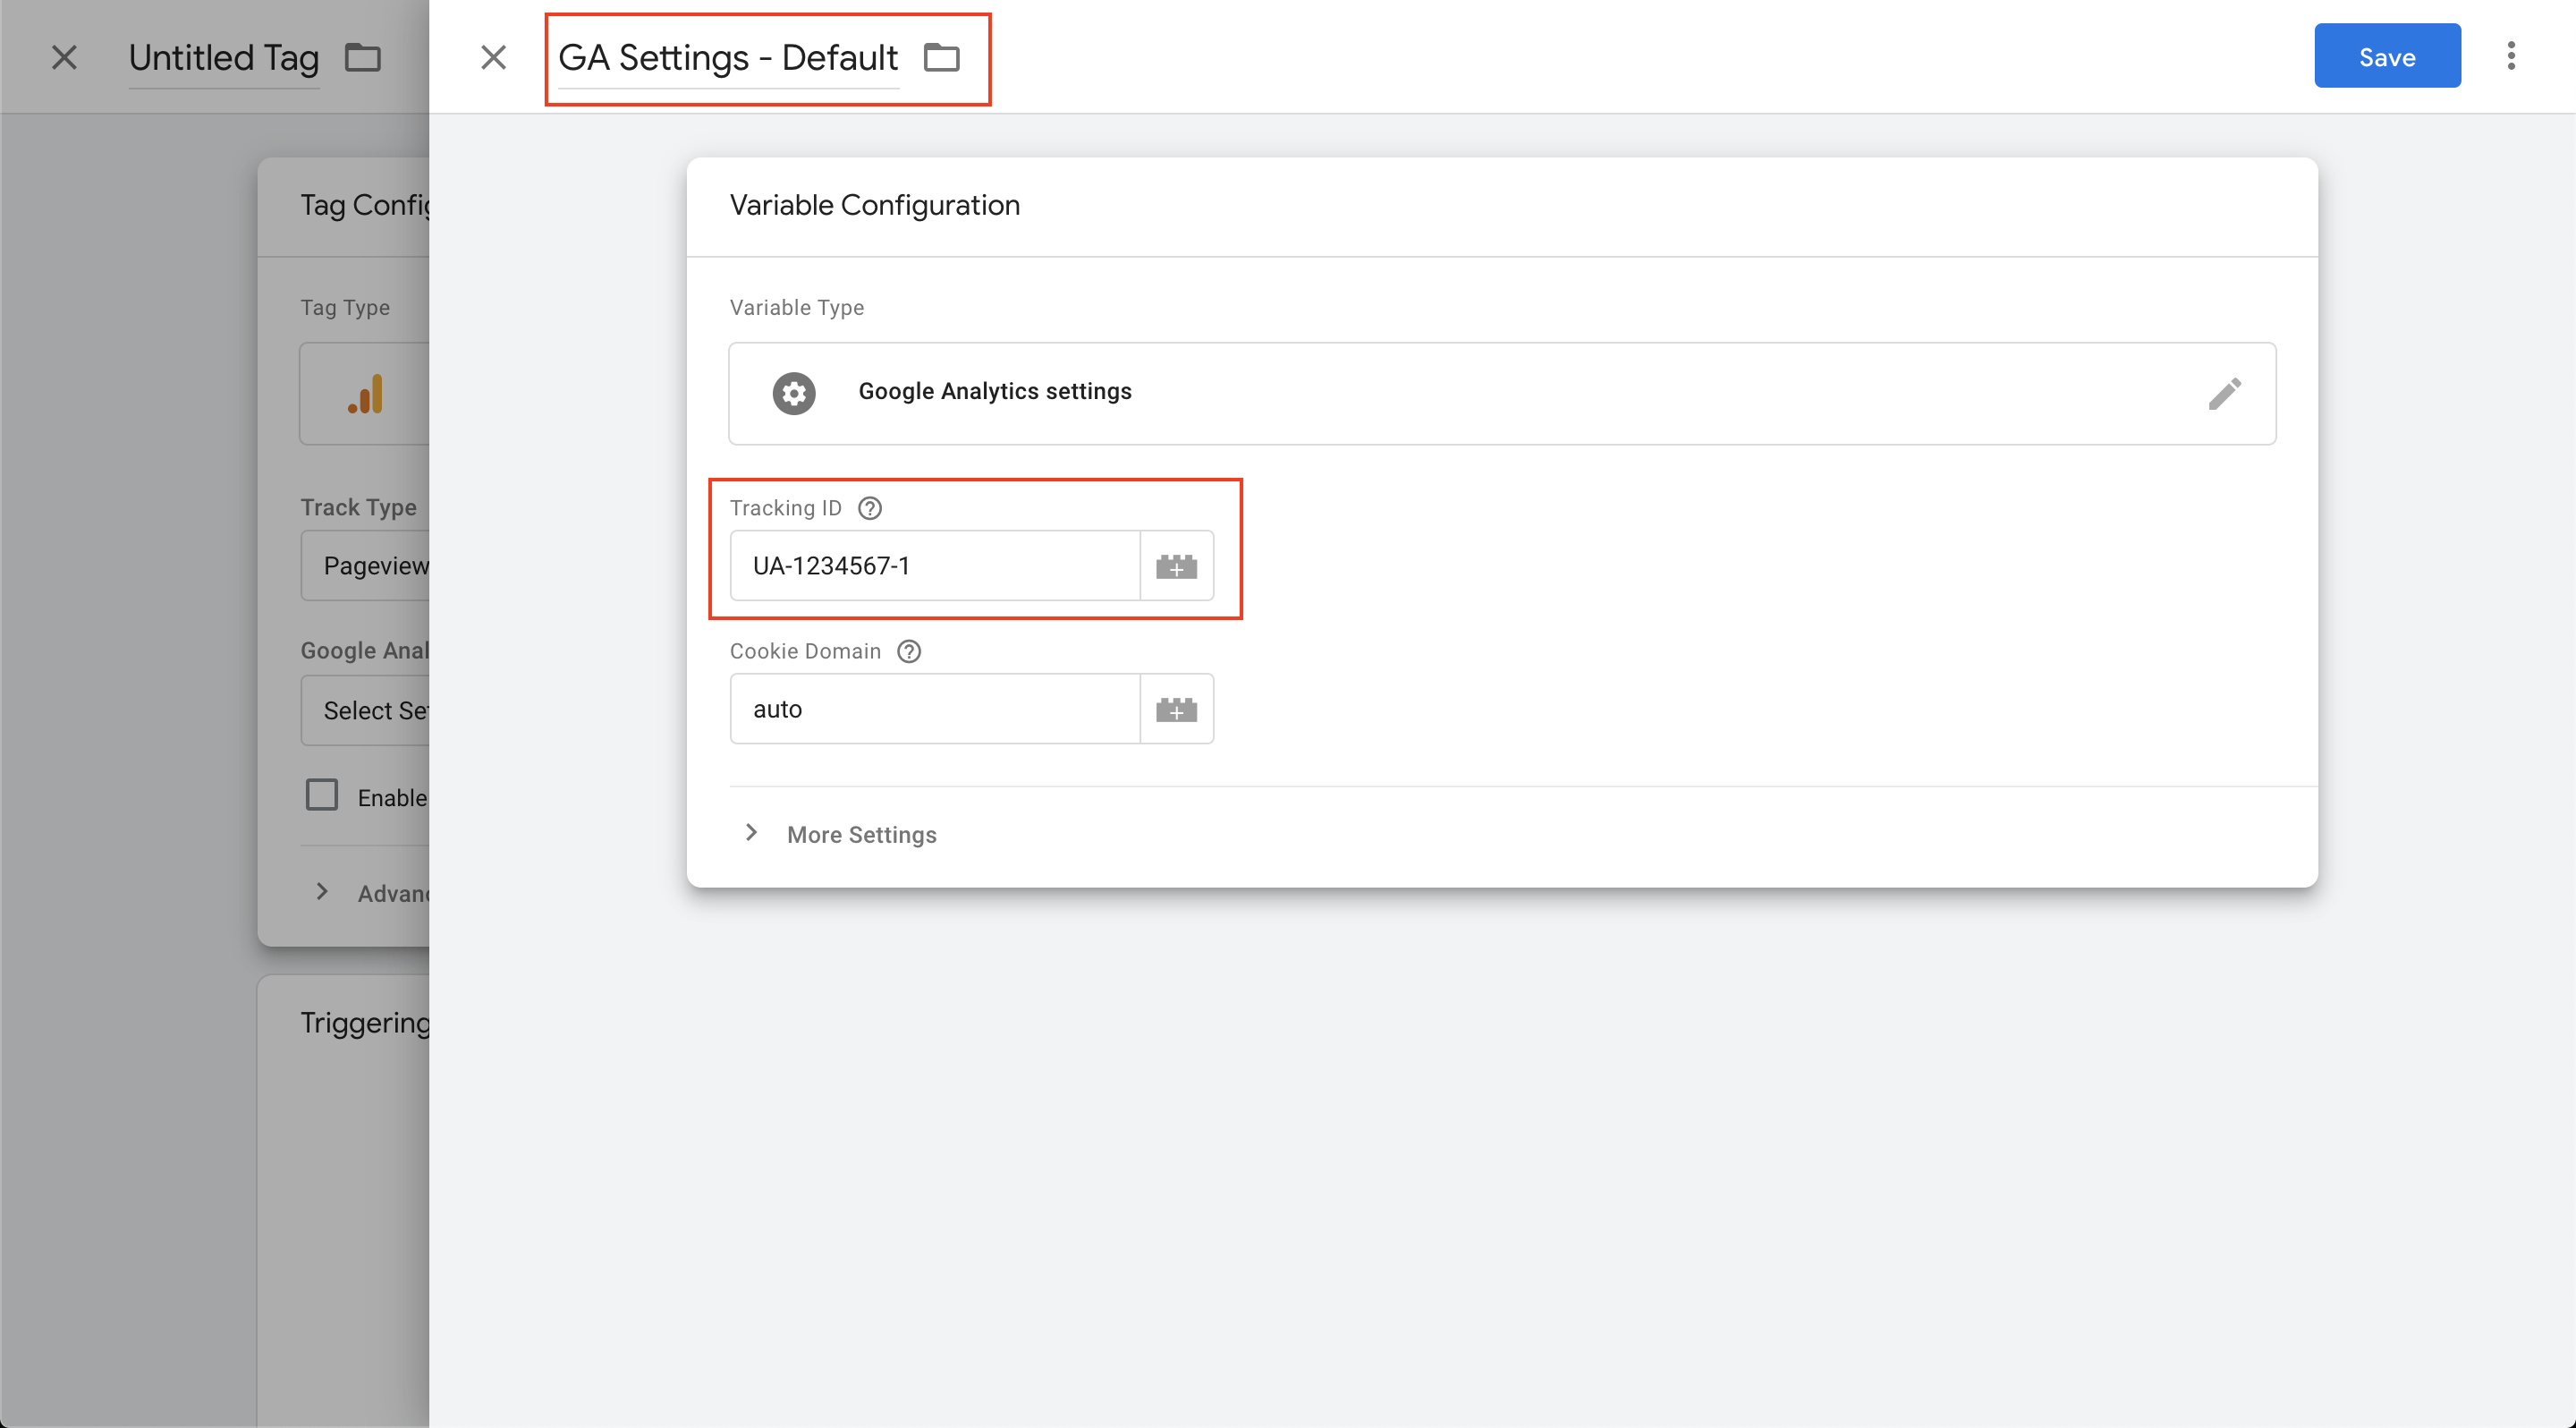Image resolution: width=2576 pixels, height=1428 pixels.
Task: Toggle the Enable checkbox in tag config
Action: pos(322,796)
